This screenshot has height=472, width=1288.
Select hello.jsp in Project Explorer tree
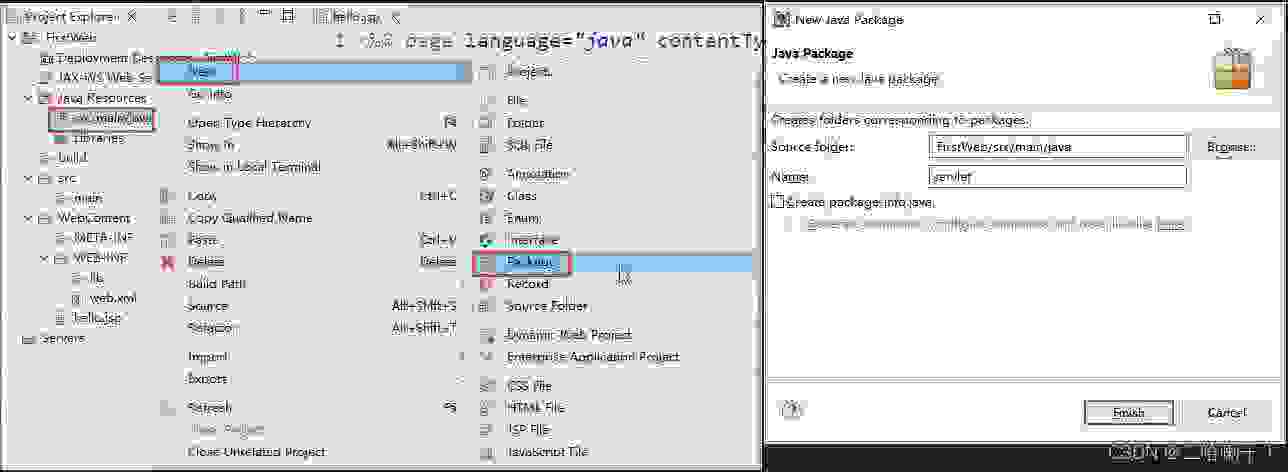click(88, 318)
